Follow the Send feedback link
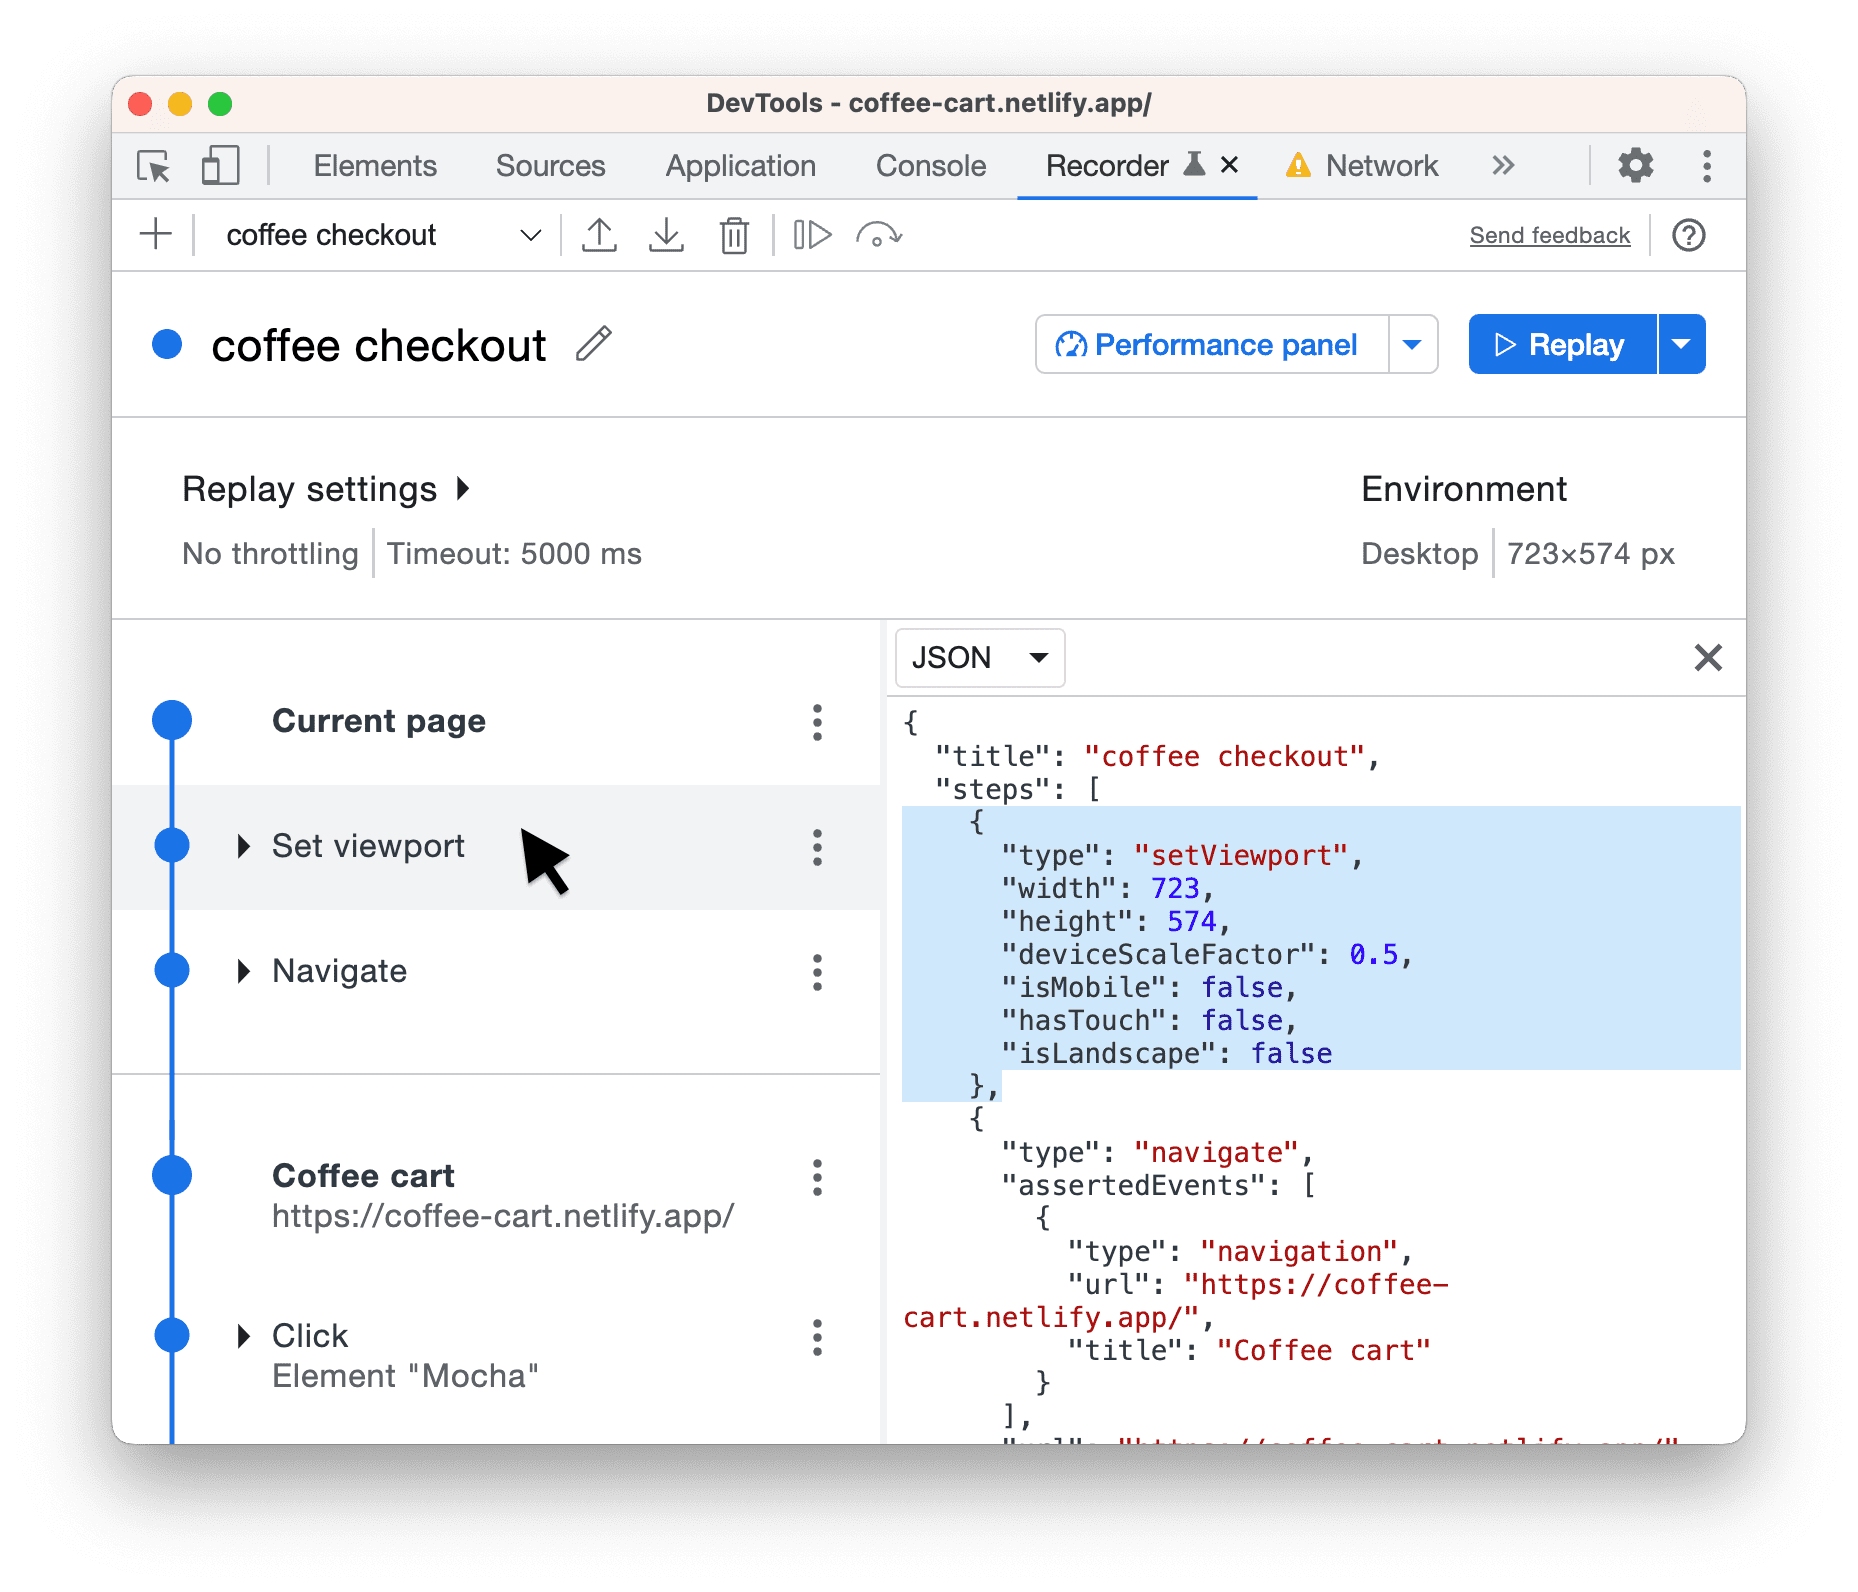Viewport: 1858px width, 1592px height. point(1549,235)
